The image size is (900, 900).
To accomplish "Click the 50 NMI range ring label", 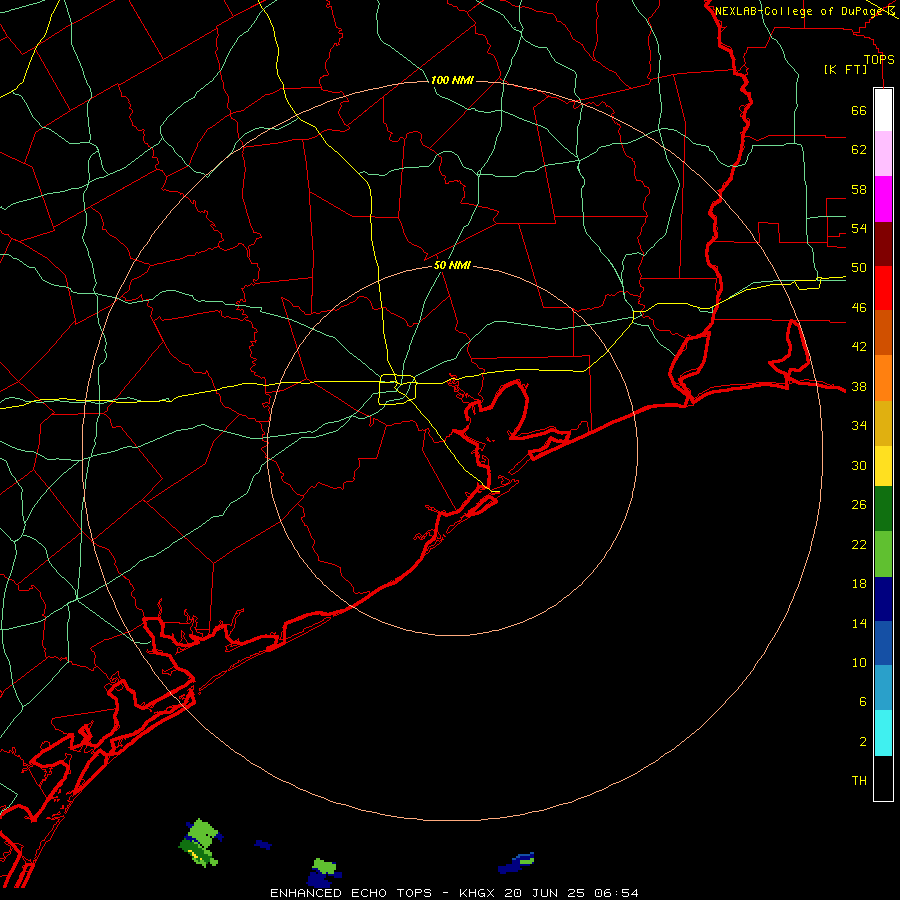I will [452, 265].
